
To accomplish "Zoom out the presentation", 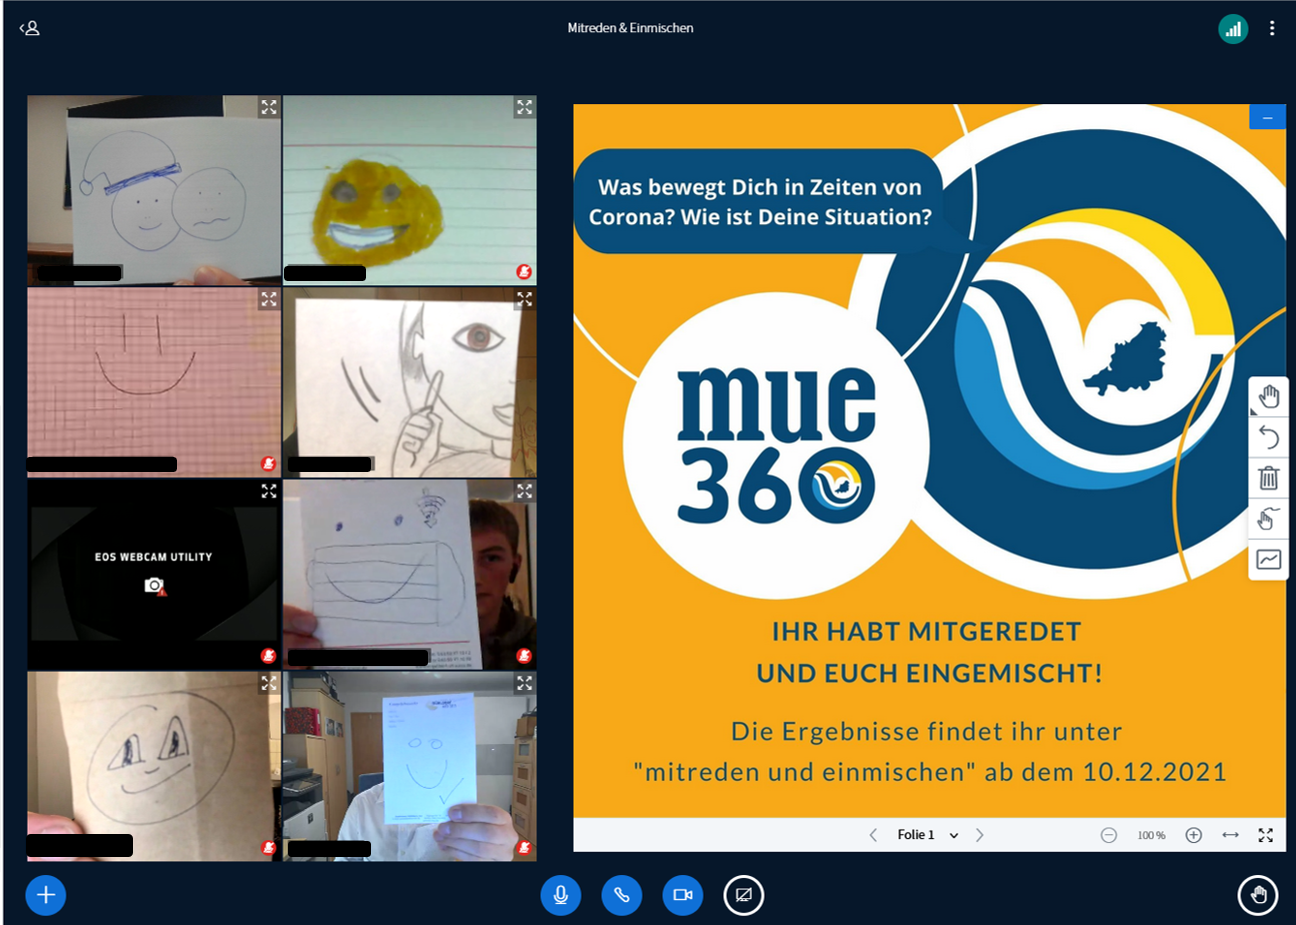I will (1109, 835).
